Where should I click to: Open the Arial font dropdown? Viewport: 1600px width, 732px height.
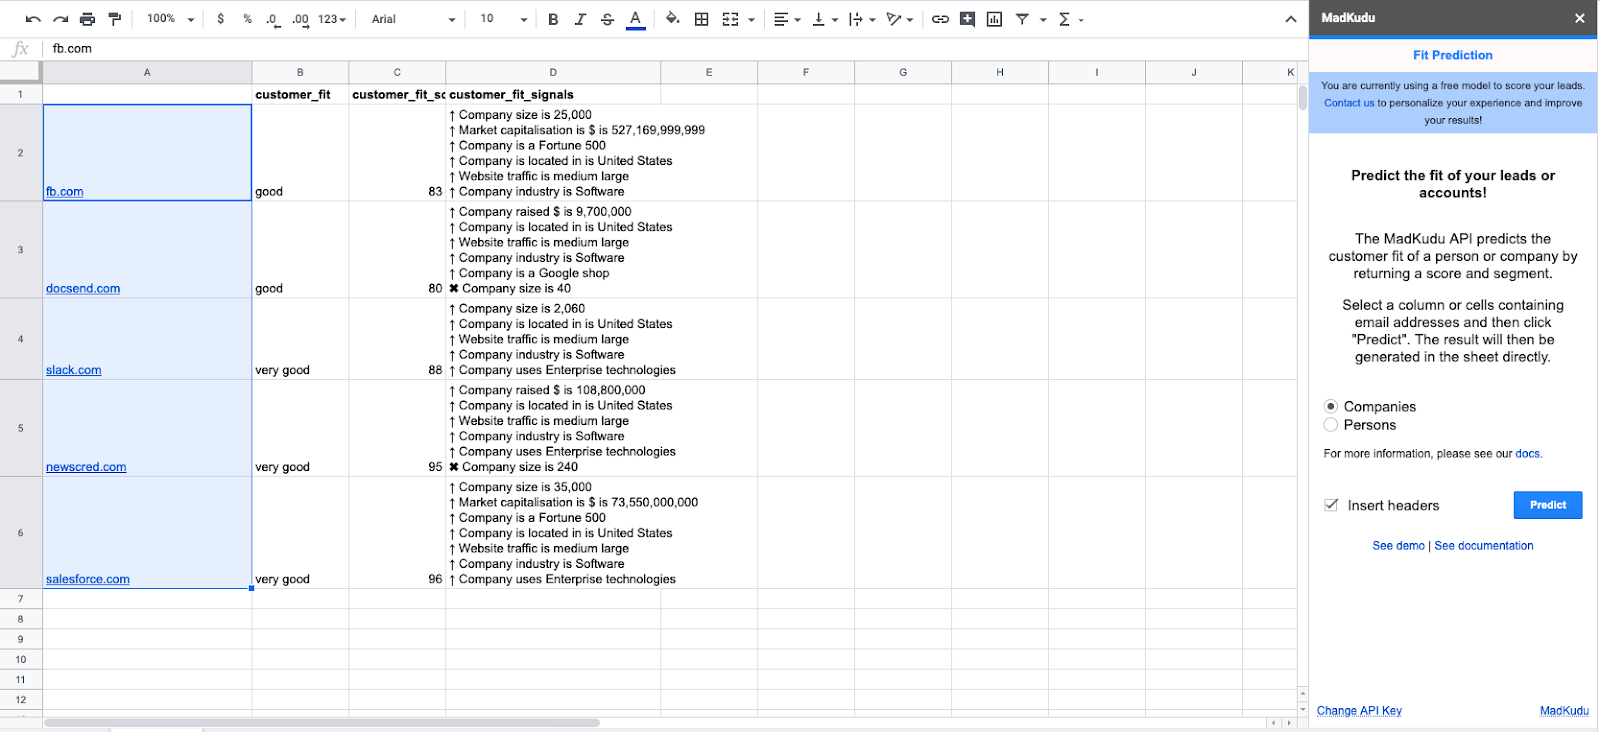coord(413,19)
